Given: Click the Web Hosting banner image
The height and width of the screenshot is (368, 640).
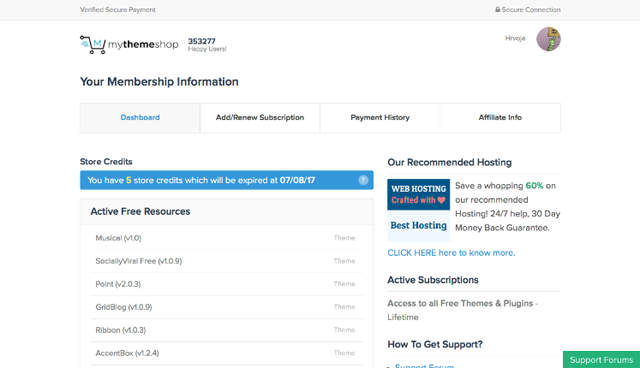Looking at the screenshot, I should 418,195.
